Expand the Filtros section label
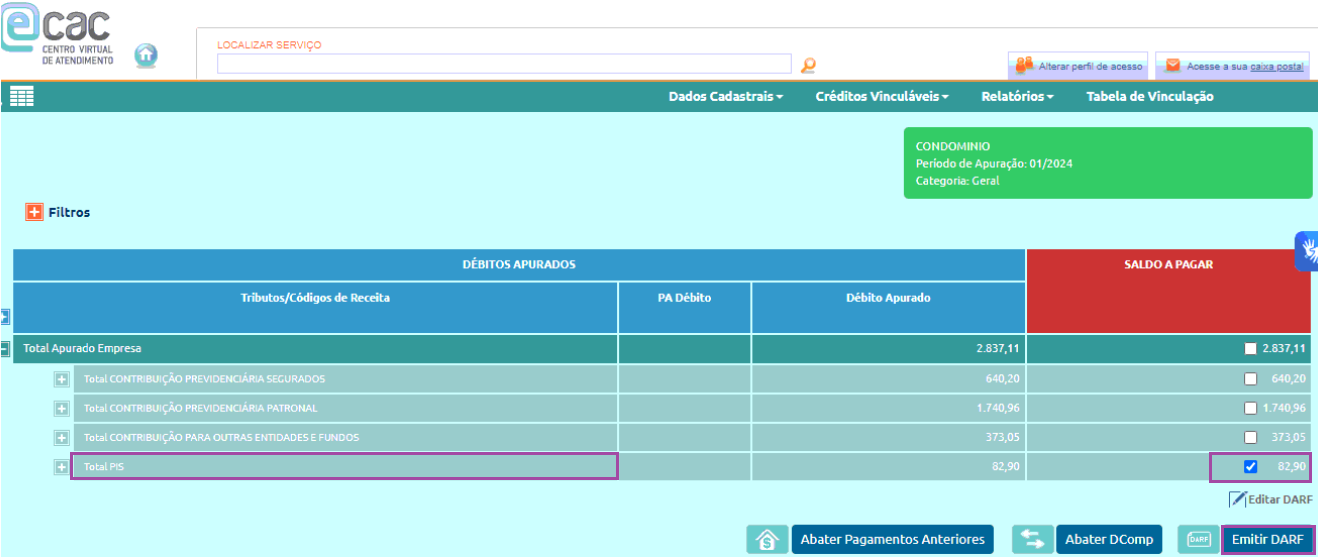 point(69,213)
